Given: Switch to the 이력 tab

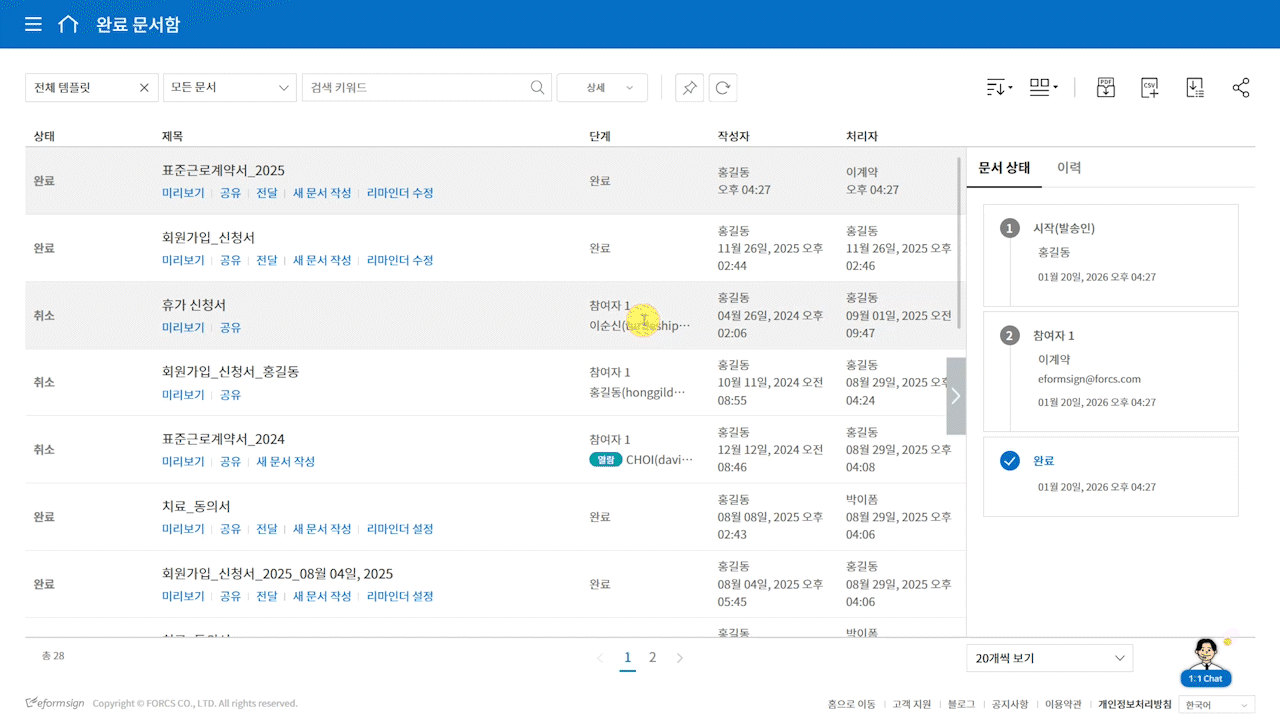Looking at the screenshot, I should tap(1069, 168).
